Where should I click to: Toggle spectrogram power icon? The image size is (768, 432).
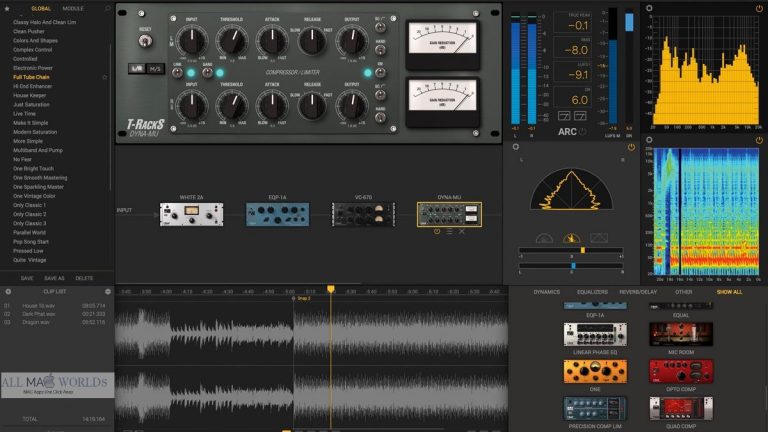pyautogui.click(x=759, y=140)
